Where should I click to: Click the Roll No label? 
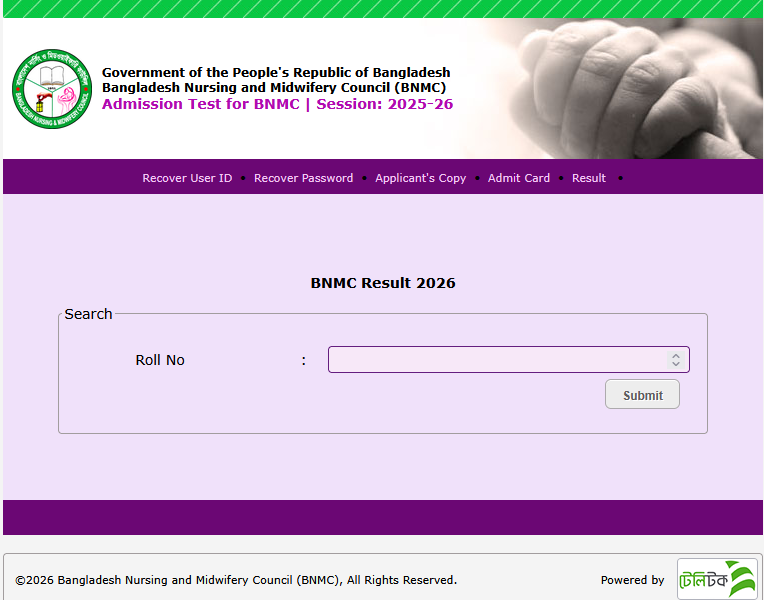click(x=160, y=360)
